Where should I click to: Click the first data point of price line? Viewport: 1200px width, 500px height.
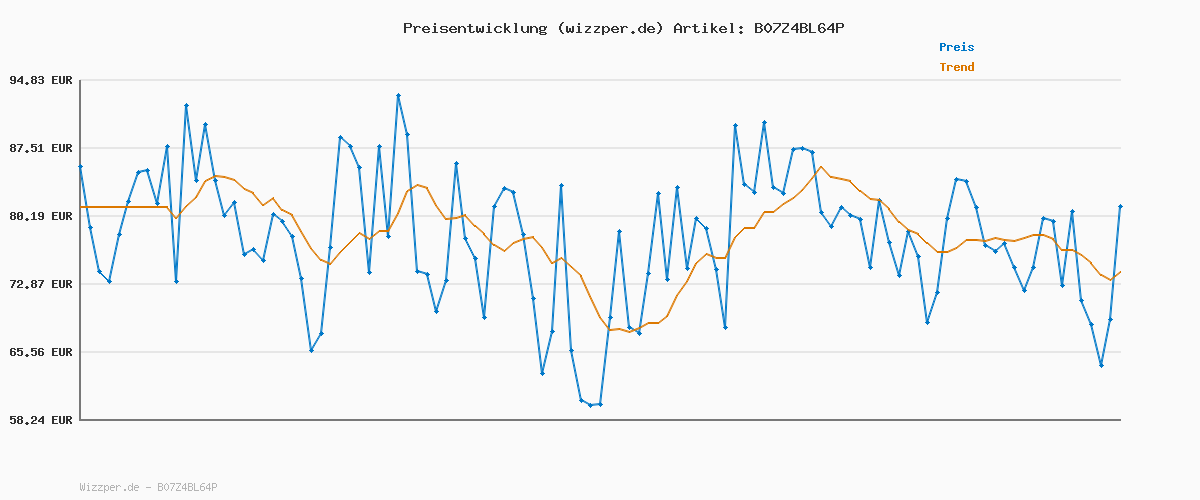pyautogui.click(x=80, y=166)
